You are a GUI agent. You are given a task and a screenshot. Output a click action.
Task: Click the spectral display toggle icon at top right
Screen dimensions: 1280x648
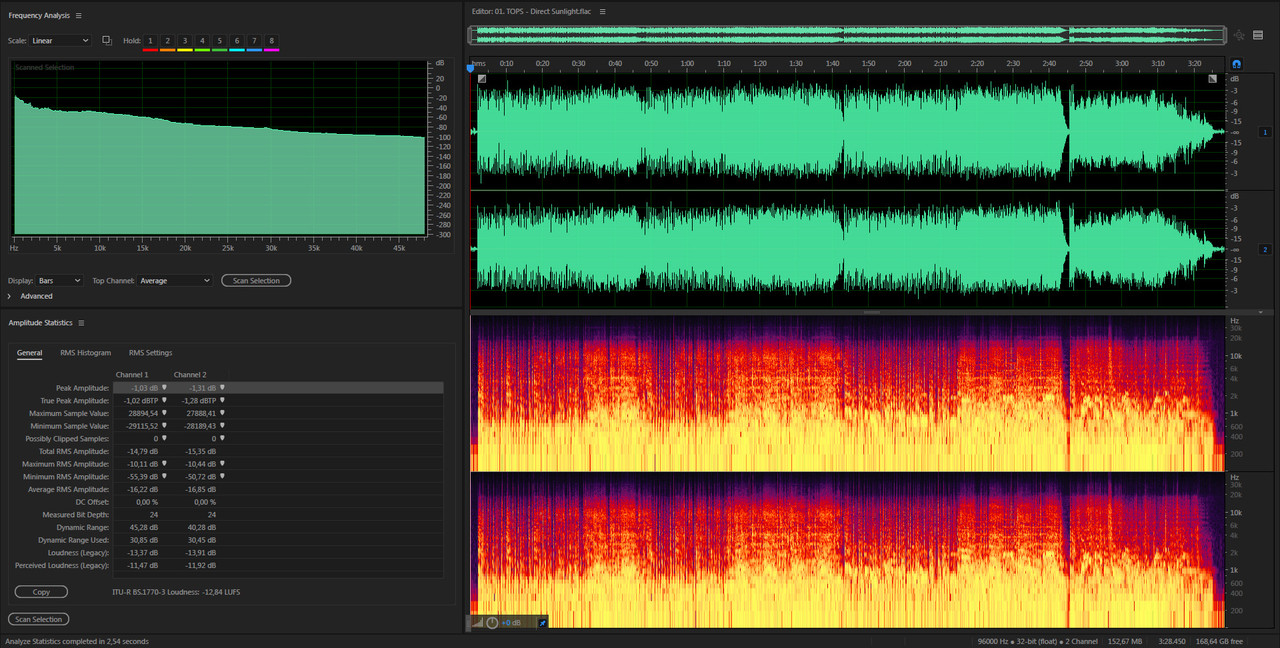pos(1258,35)
